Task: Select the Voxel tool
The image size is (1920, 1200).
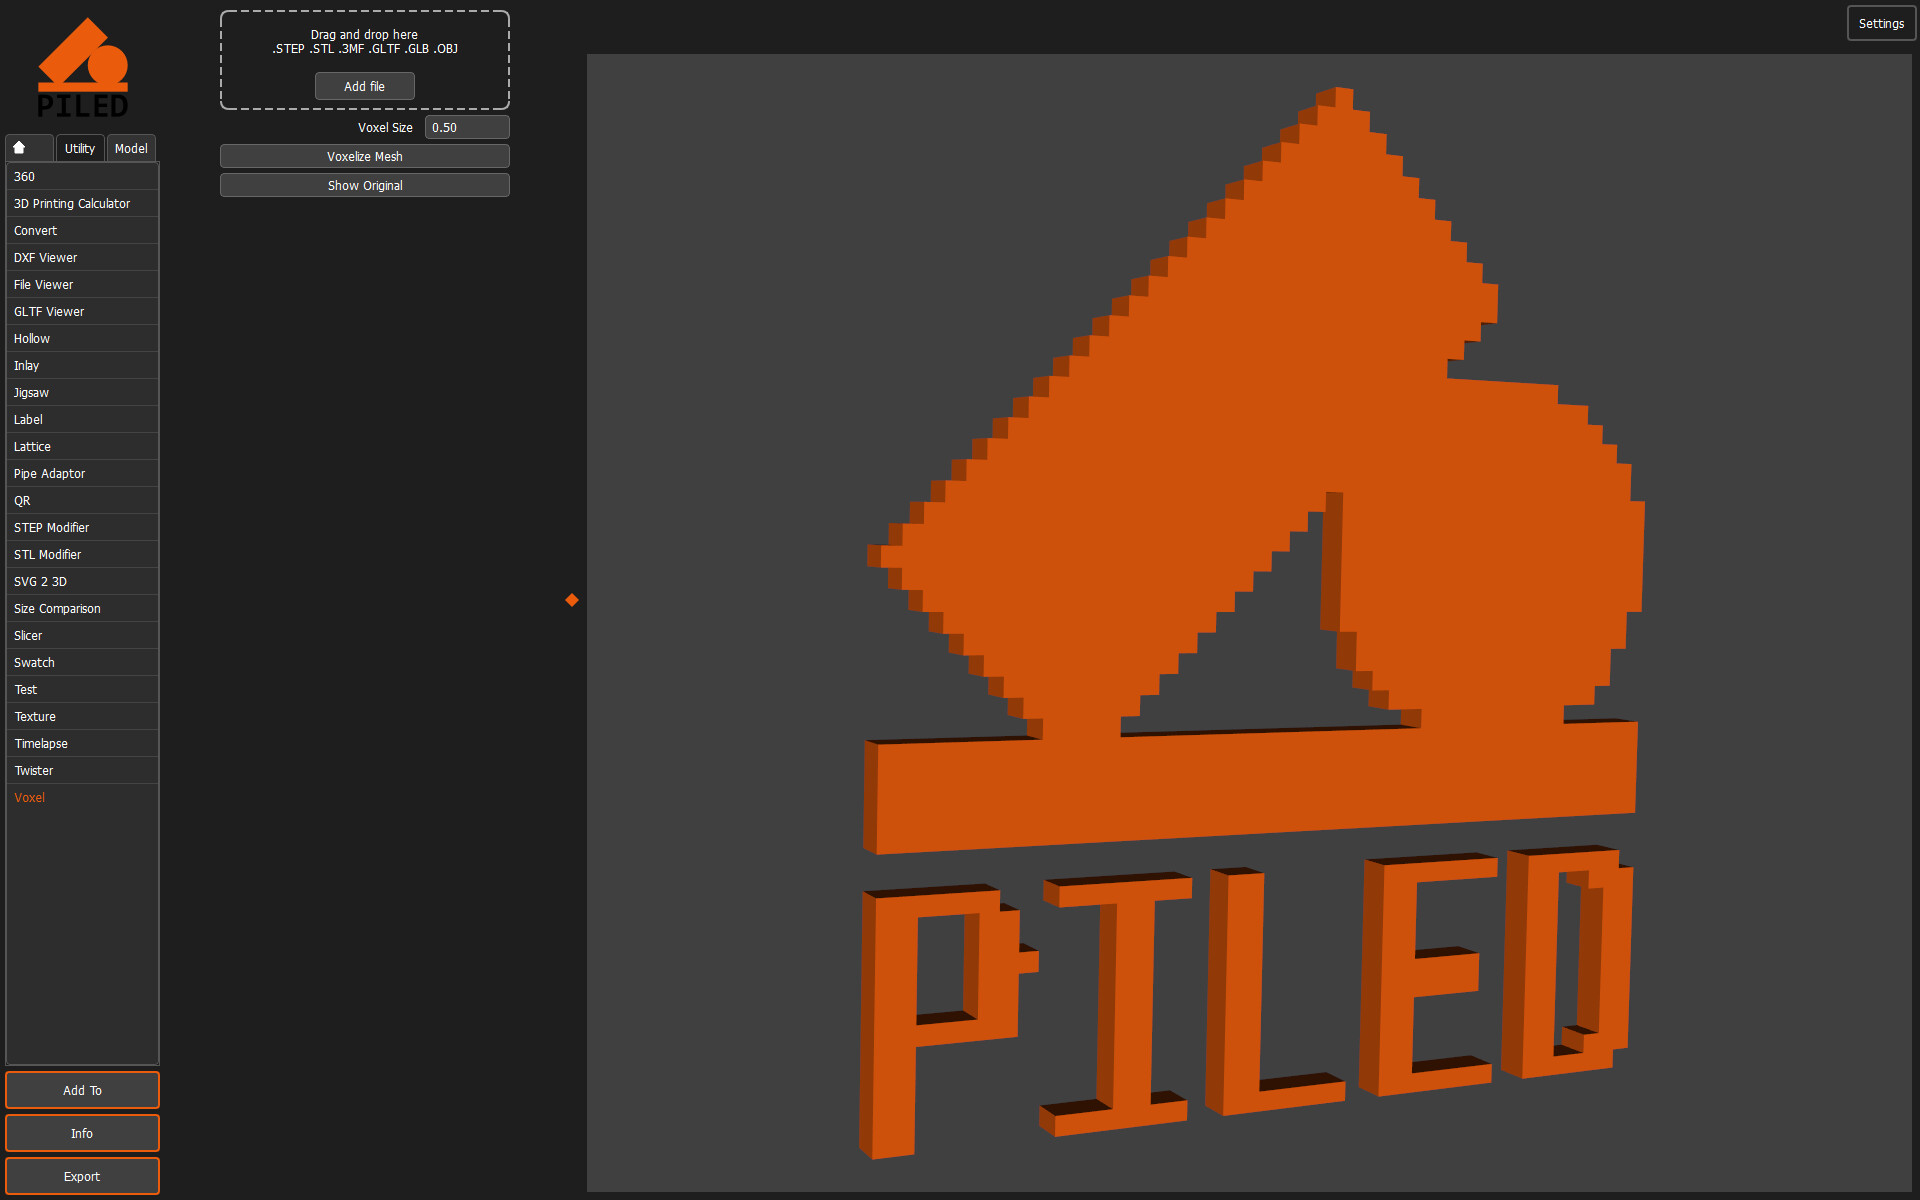Action: [x=82, y=798]
